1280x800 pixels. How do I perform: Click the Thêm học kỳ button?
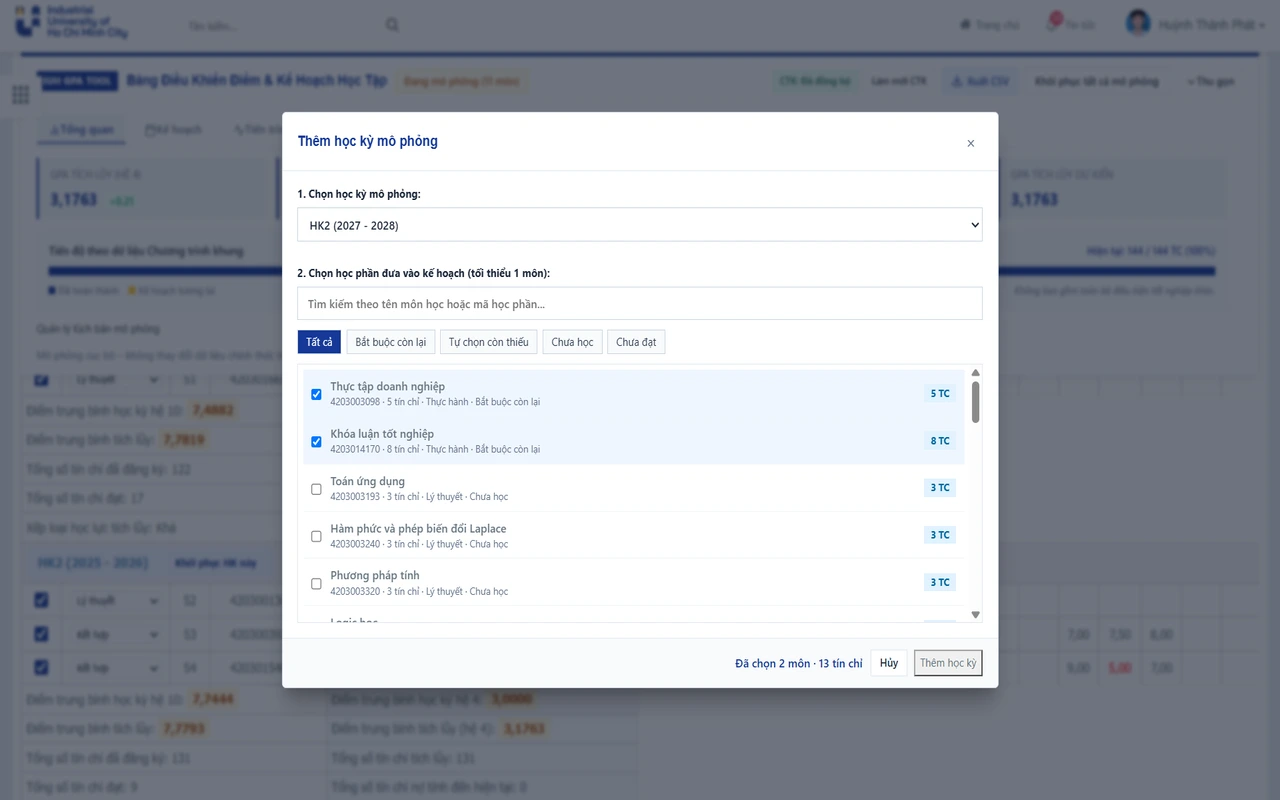[948, 663]
